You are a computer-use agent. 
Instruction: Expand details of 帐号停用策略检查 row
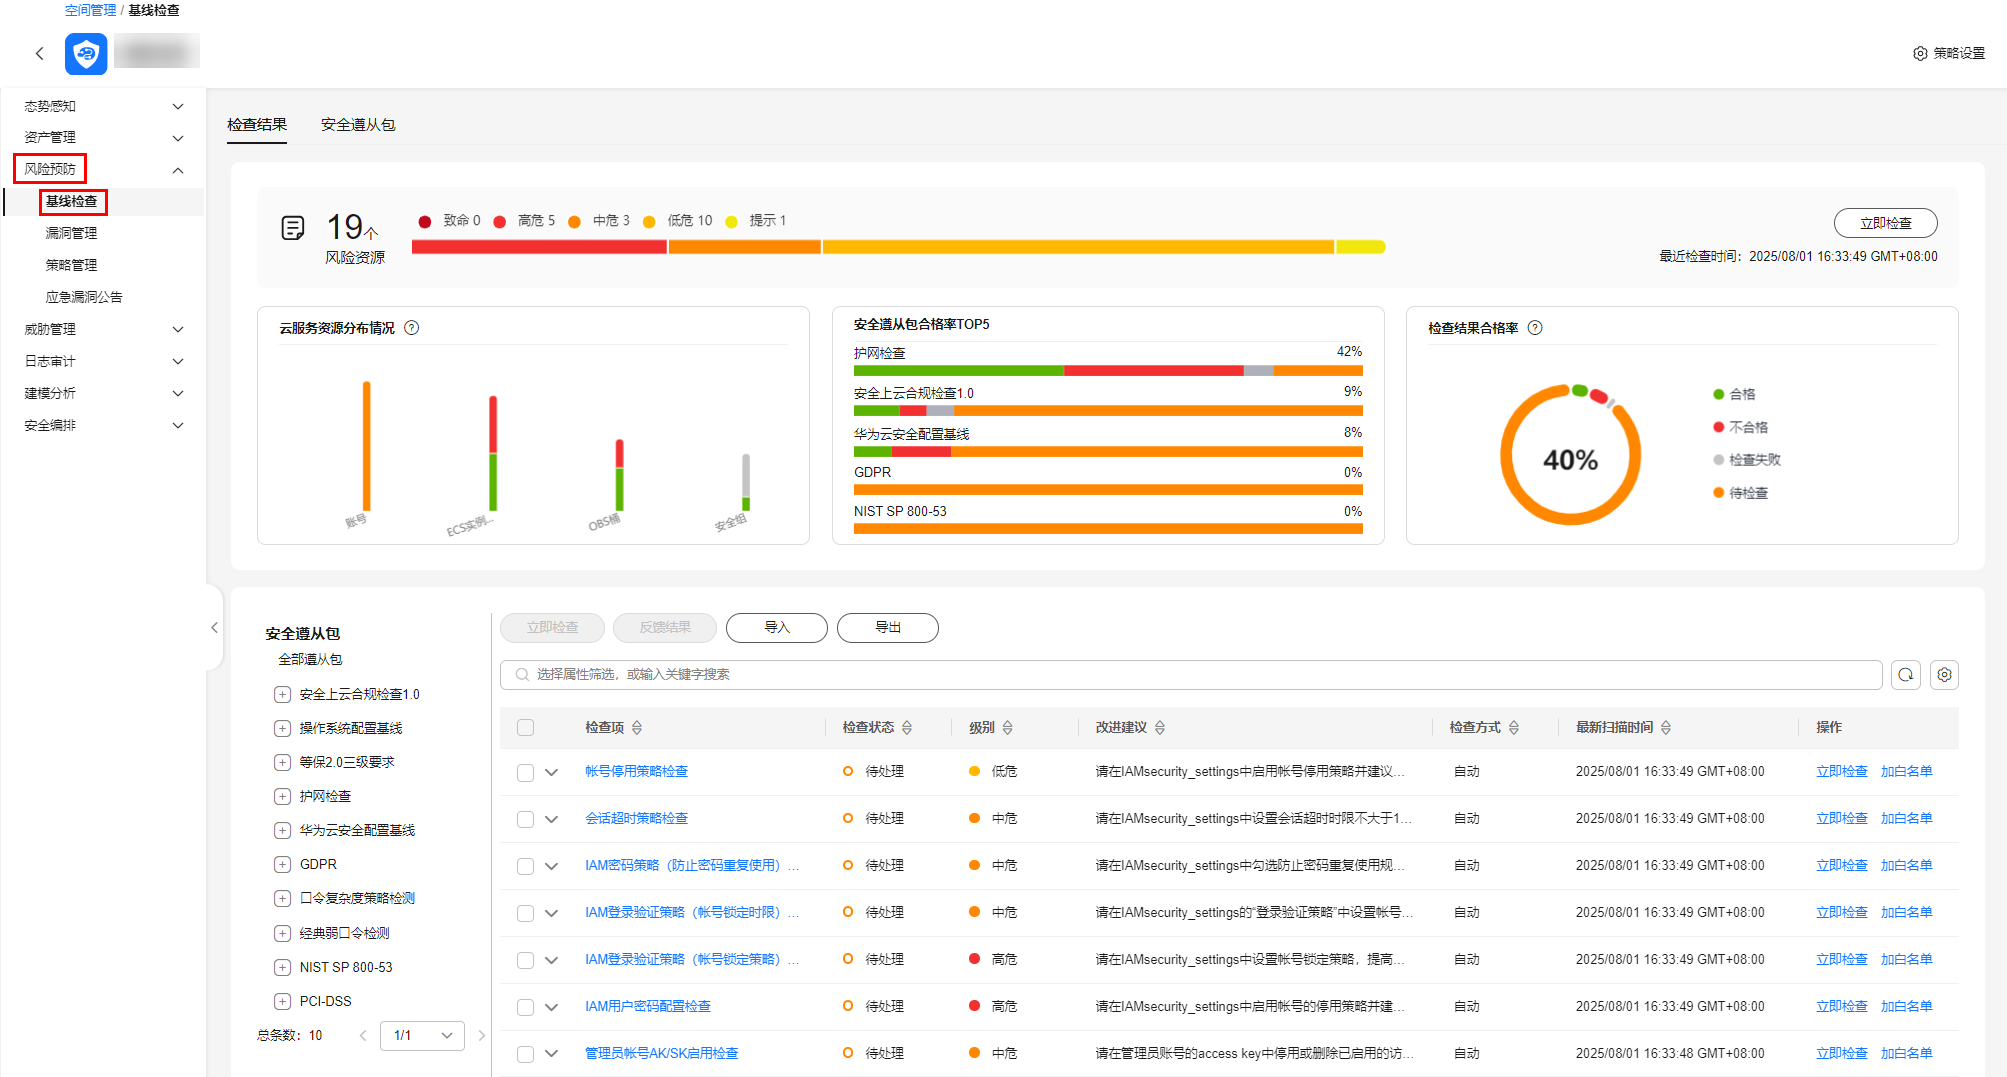551,772
